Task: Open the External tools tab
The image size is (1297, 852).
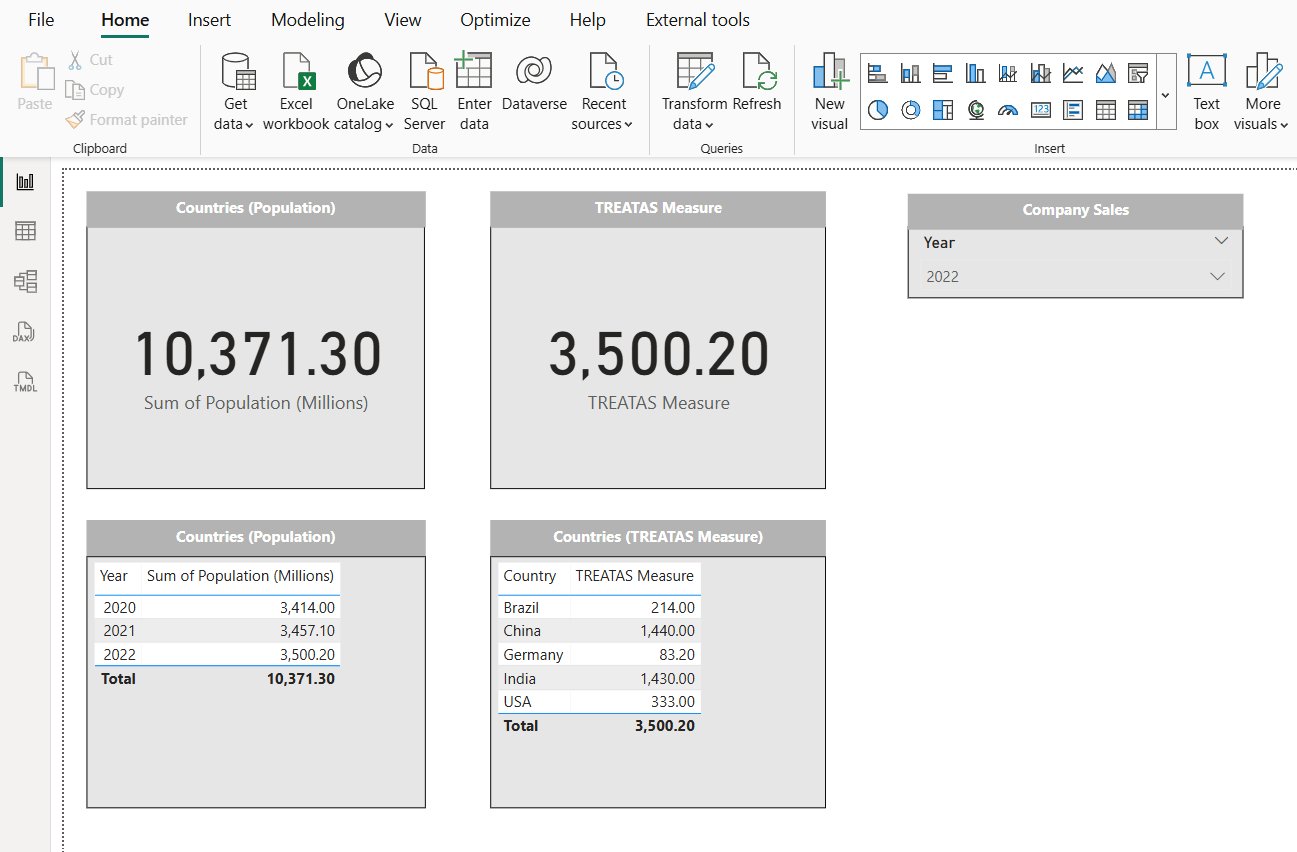Action: [697, 19]
